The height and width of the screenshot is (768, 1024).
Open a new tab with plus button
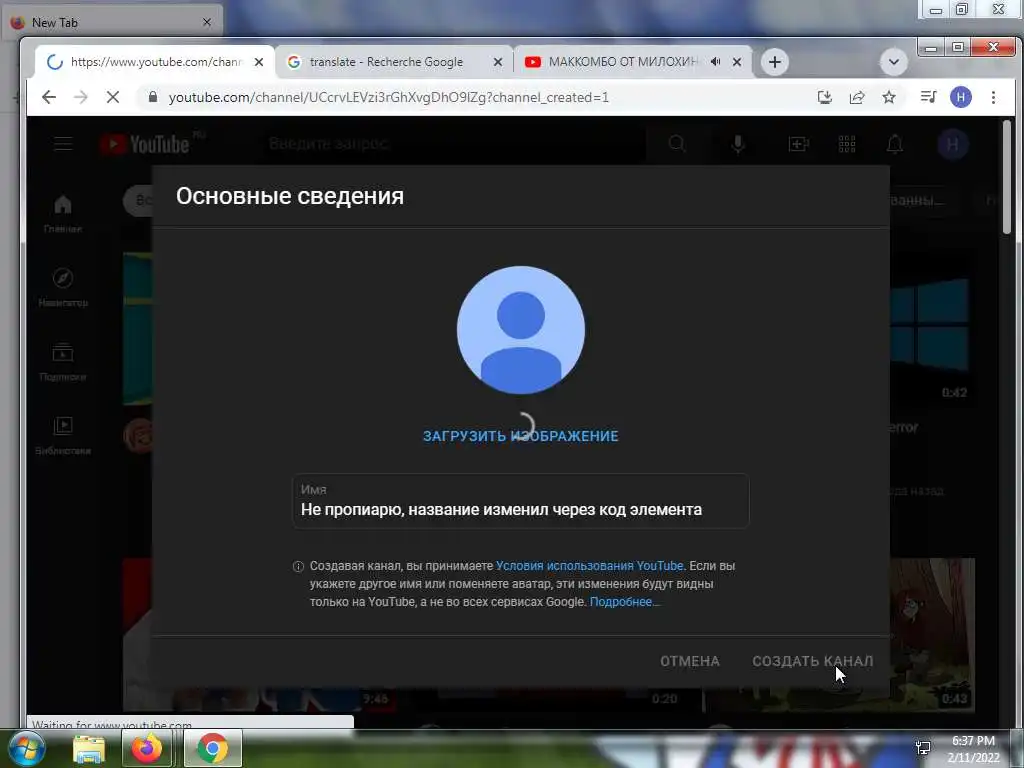(x=775, y=62)
